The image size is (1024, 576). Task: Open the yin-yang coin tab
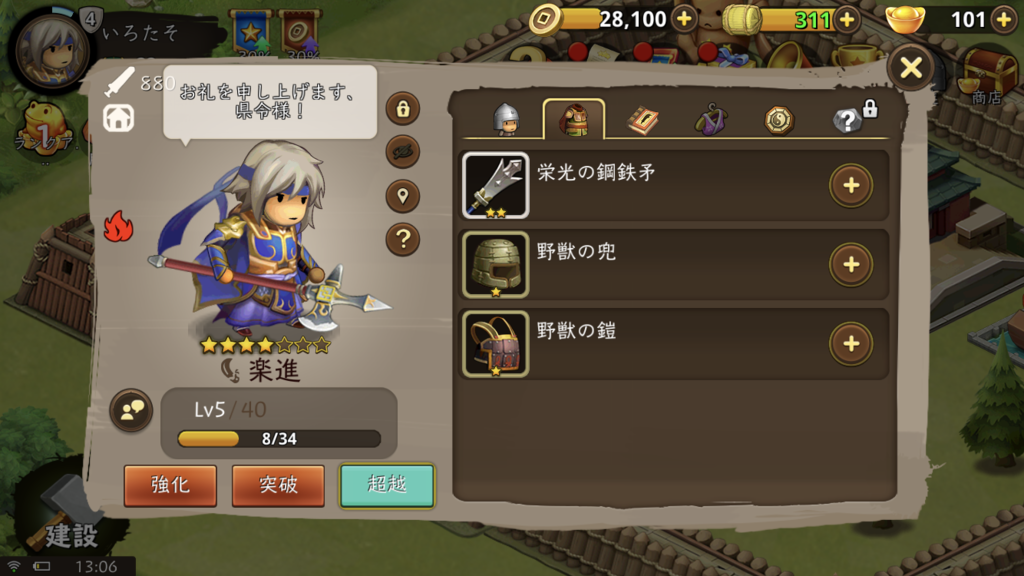pos(778,120)
